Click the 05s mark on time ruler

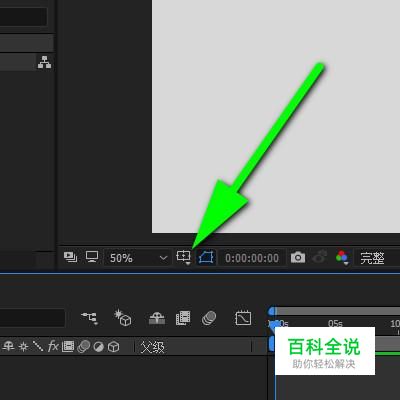tap(335, 324)
